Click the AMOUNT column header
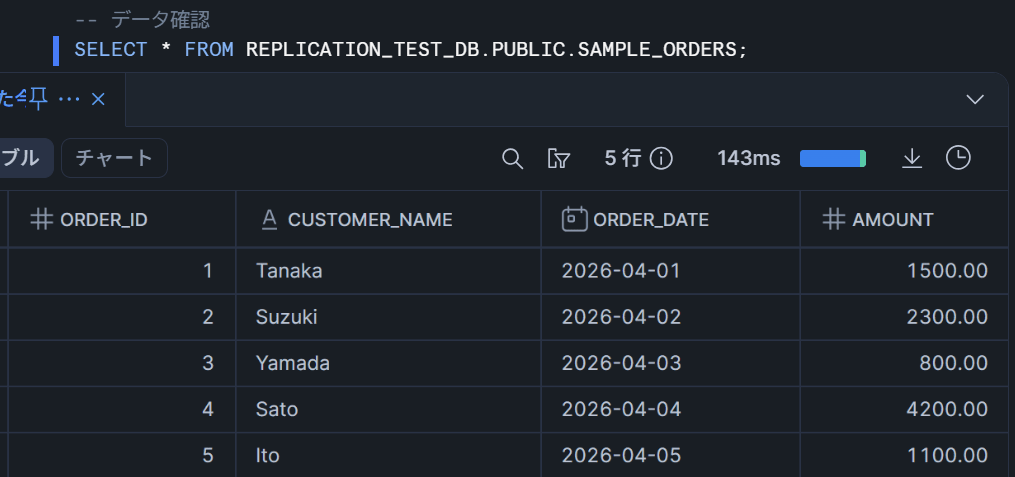 (x=892, y=219)
